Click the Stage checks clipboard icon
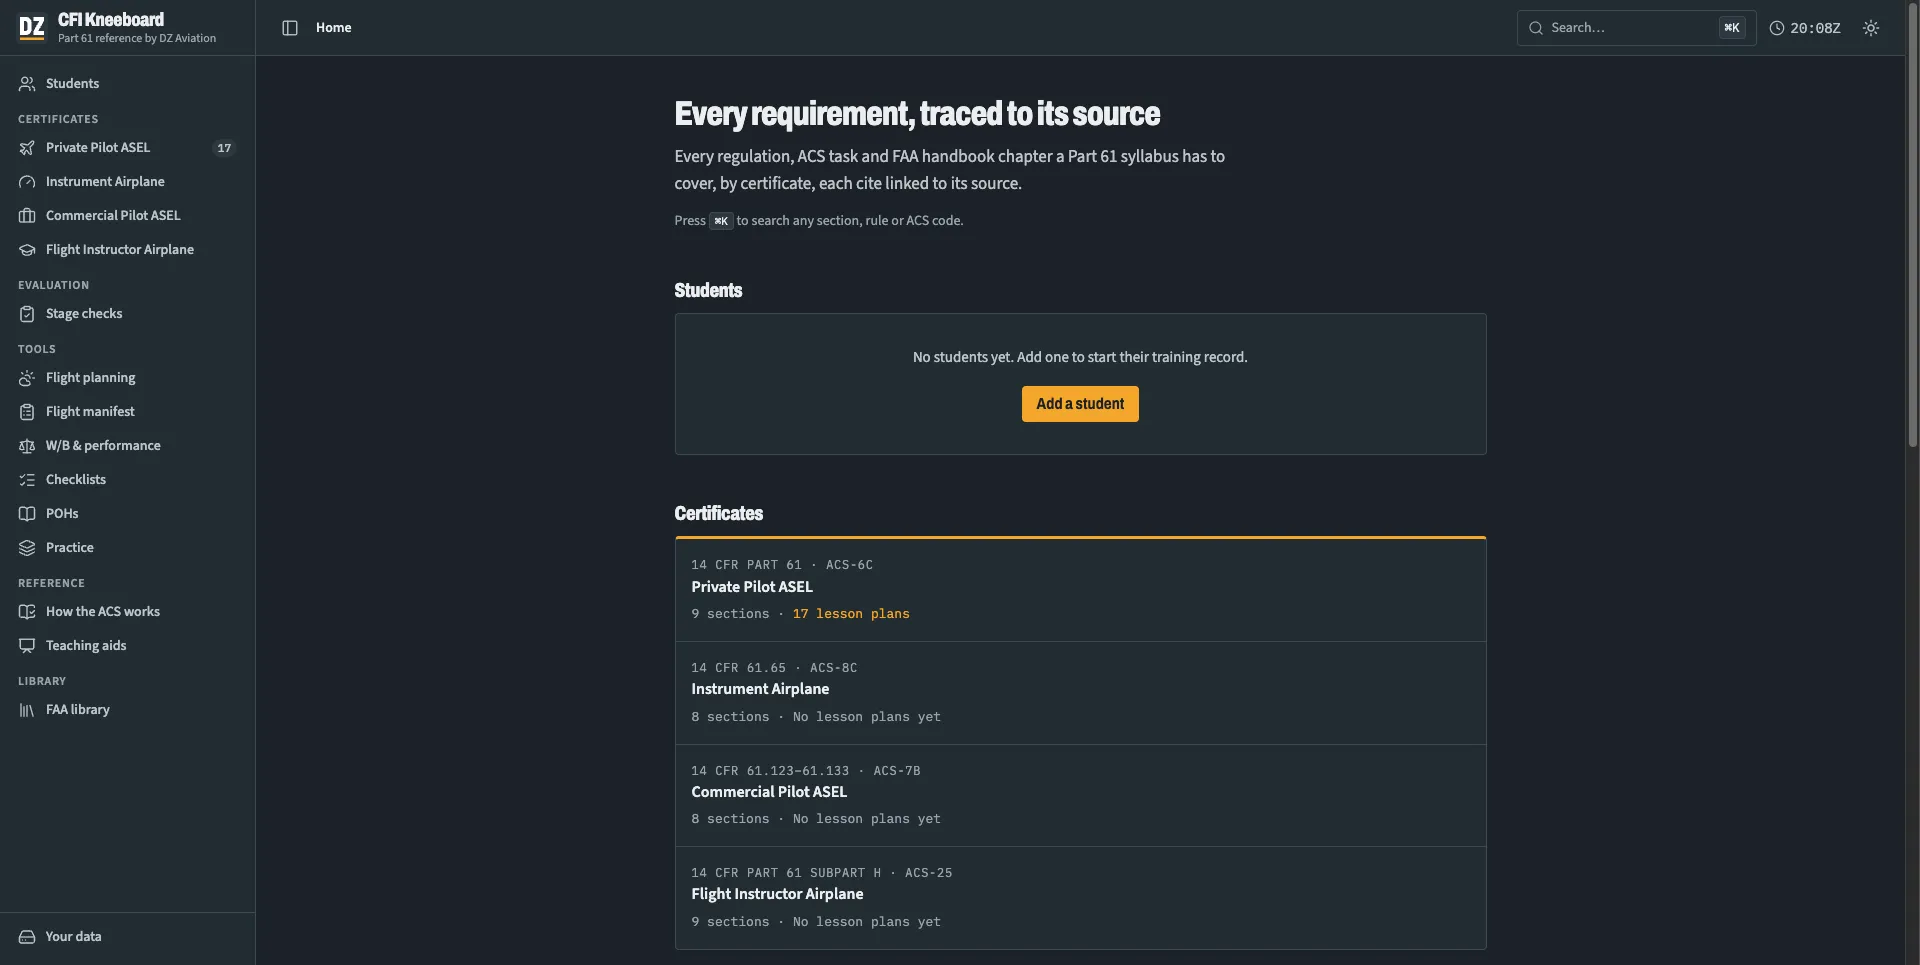1920x965 pixels. pyautogui.click(x=27, y=314)
